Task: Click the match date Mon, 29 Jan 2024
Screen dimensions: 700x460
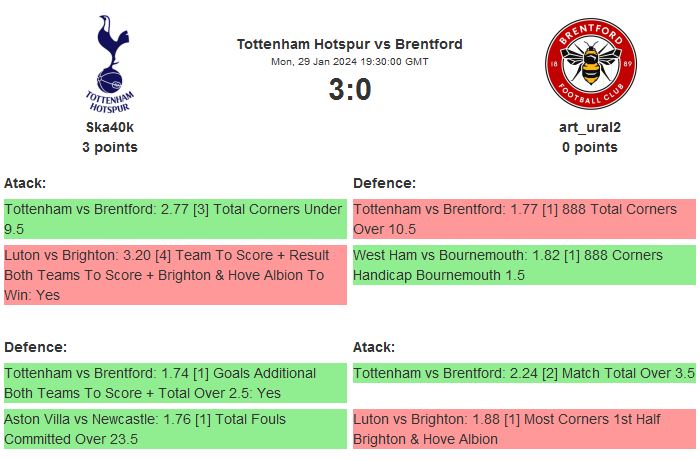Action: coord(349,62)
